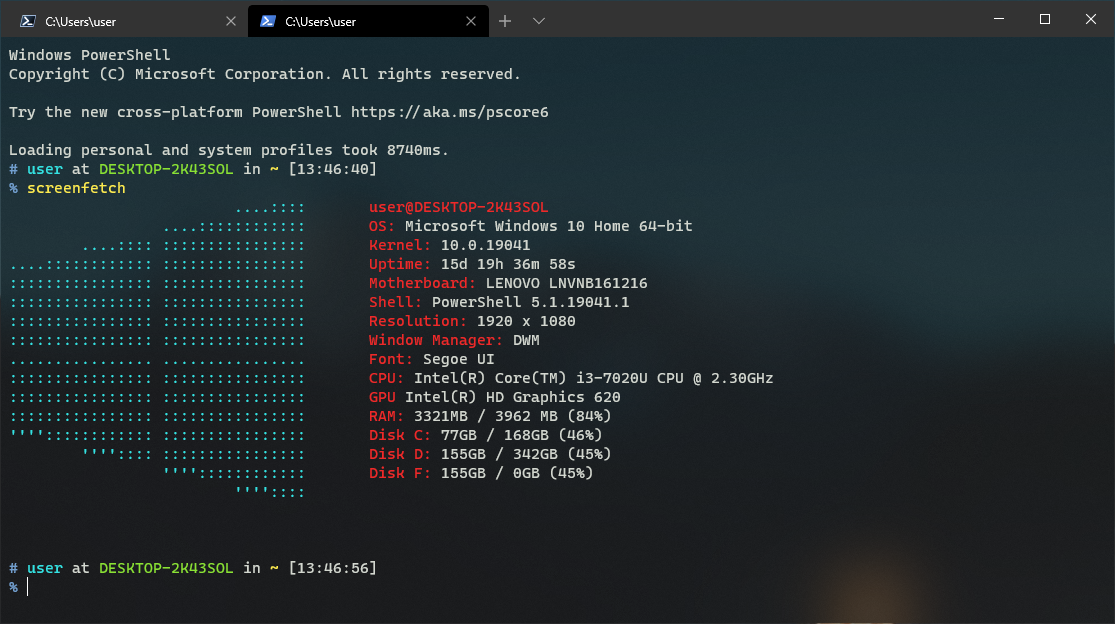Click the Disk D value "155GB / 342GB (45%)"
Screen dimensions: 1115x624
pos(526,454)
